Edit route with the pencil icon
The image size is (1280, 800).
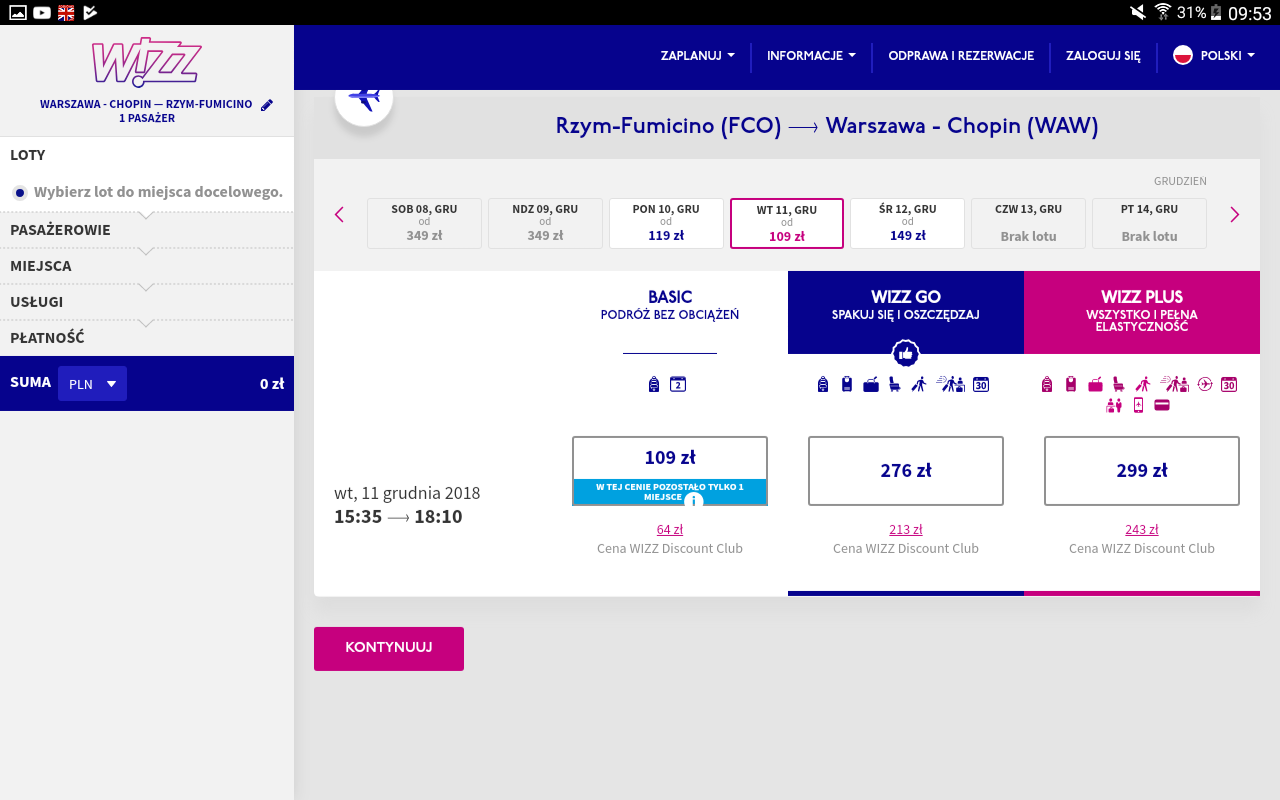click(x=267, y=105)
